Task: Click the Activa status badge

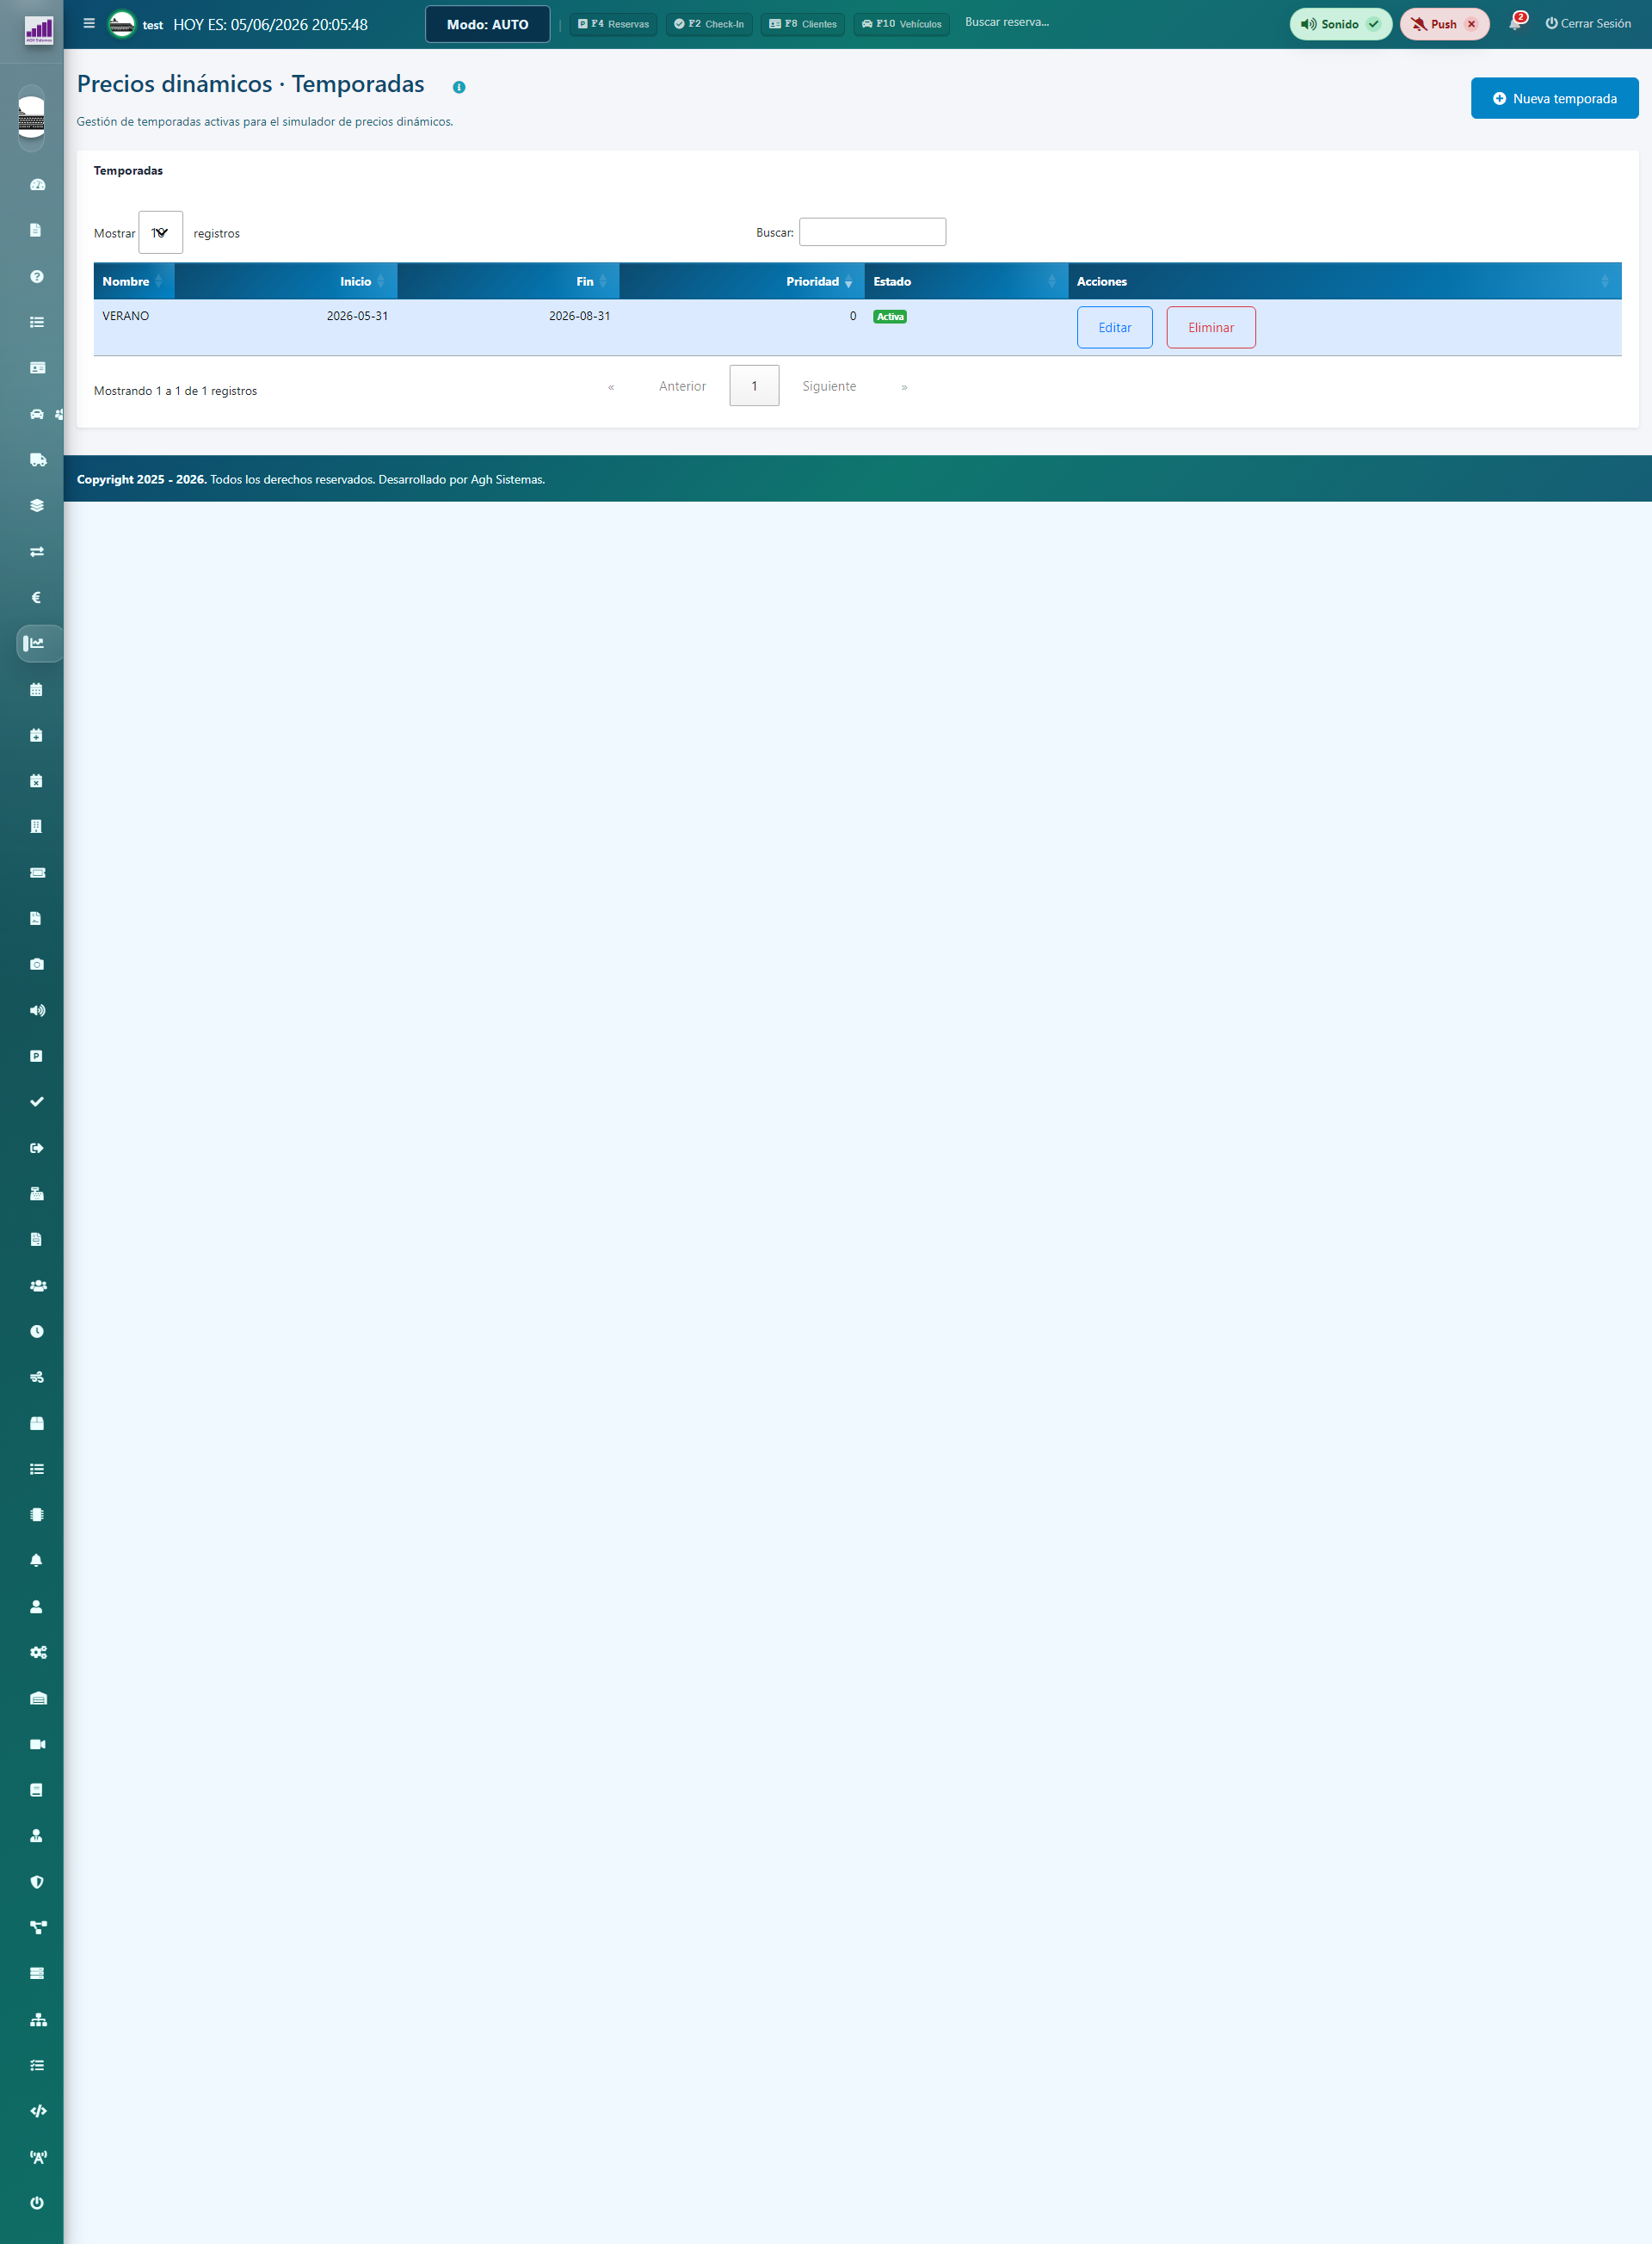Action: click(x=889, y=317)
